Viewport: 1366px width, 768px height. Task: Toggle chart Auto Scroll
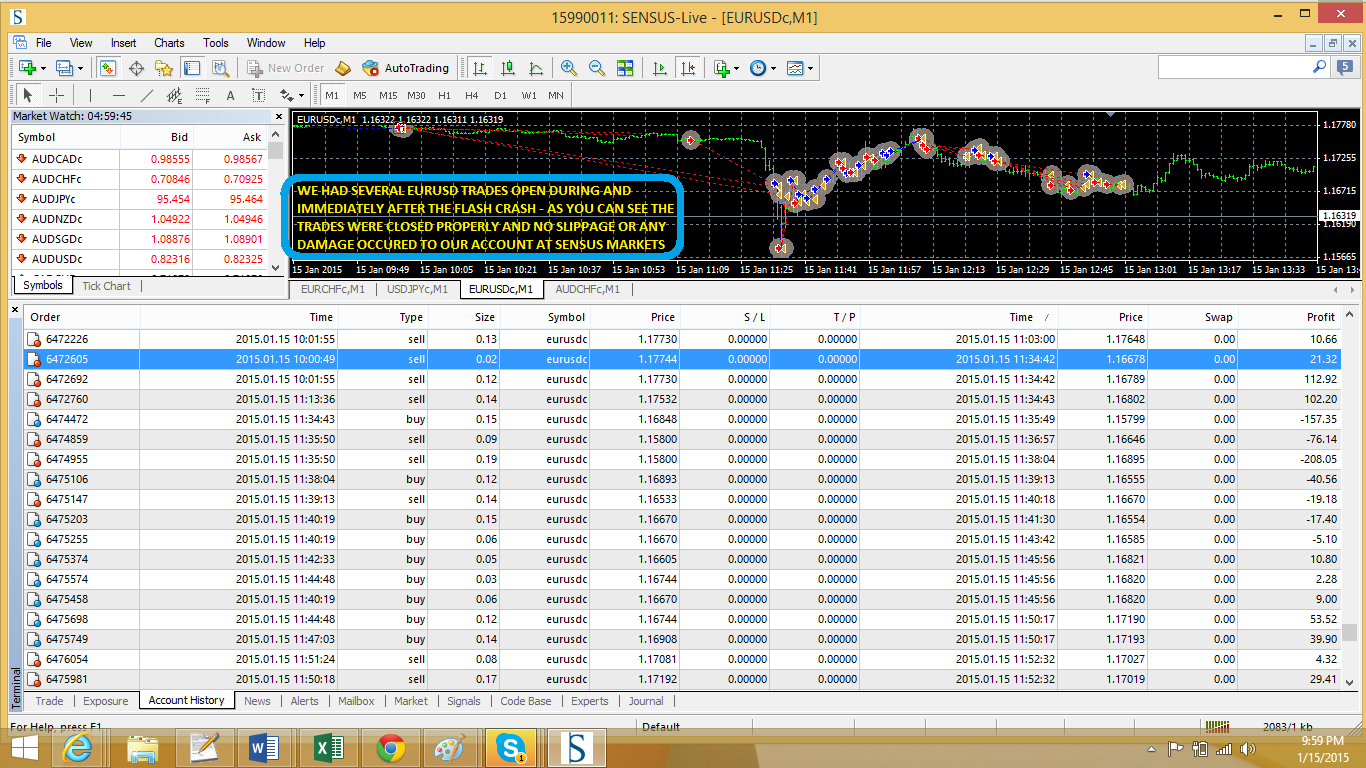[660, 68]
